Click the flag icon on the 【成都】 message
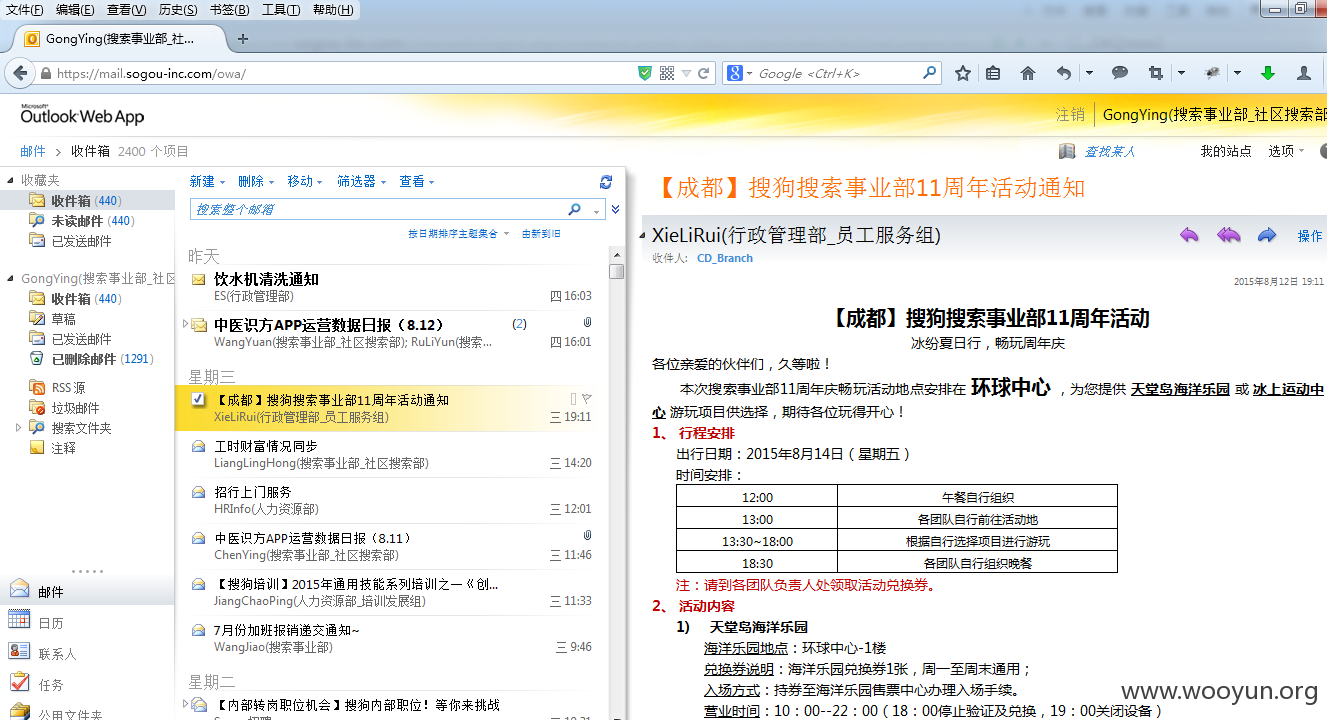Image resolution: width=1327 pixels, height=720 pixels. (586, 399)
